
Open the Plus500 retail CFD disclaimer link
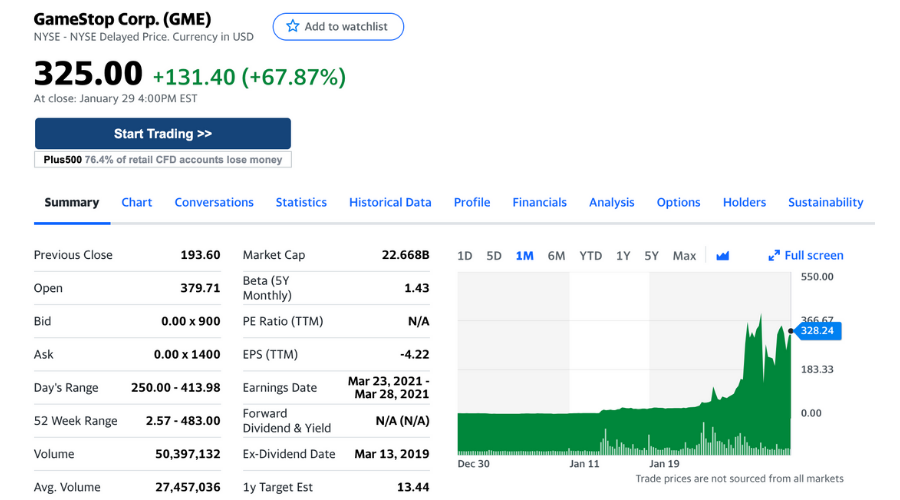coord(163,160)
